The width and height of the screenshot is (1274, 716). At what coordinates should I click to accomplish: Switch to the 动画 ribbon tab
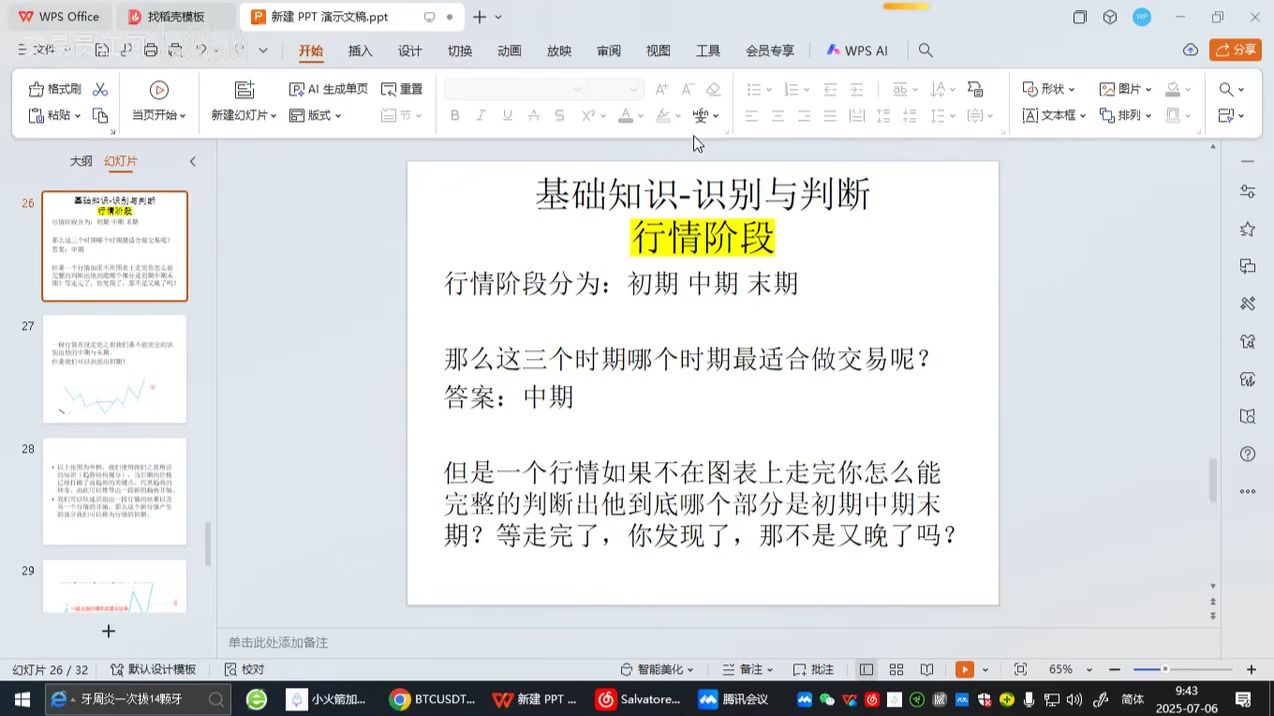tap(509, 51)
